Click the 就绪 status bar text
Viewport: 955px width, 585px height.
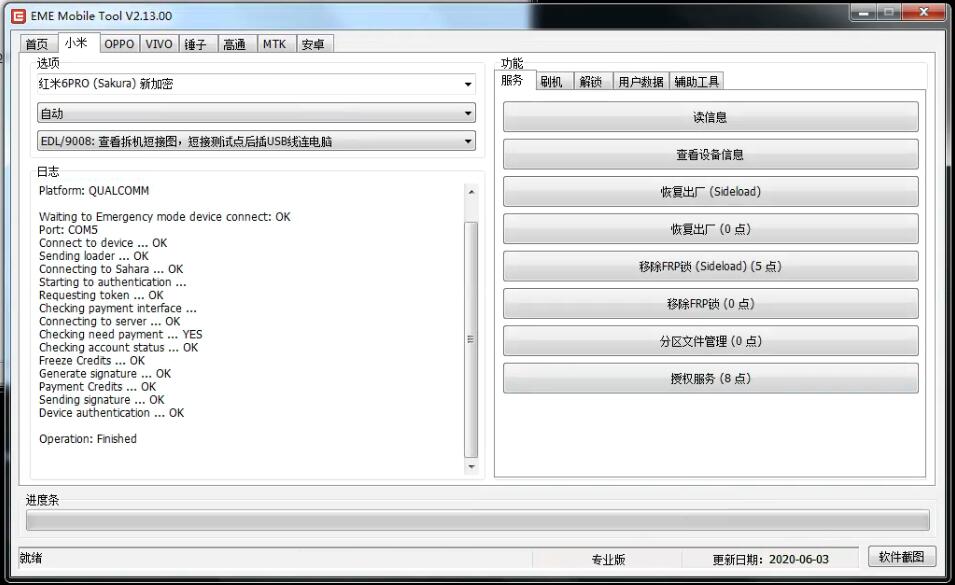click(x=31, y=558)
